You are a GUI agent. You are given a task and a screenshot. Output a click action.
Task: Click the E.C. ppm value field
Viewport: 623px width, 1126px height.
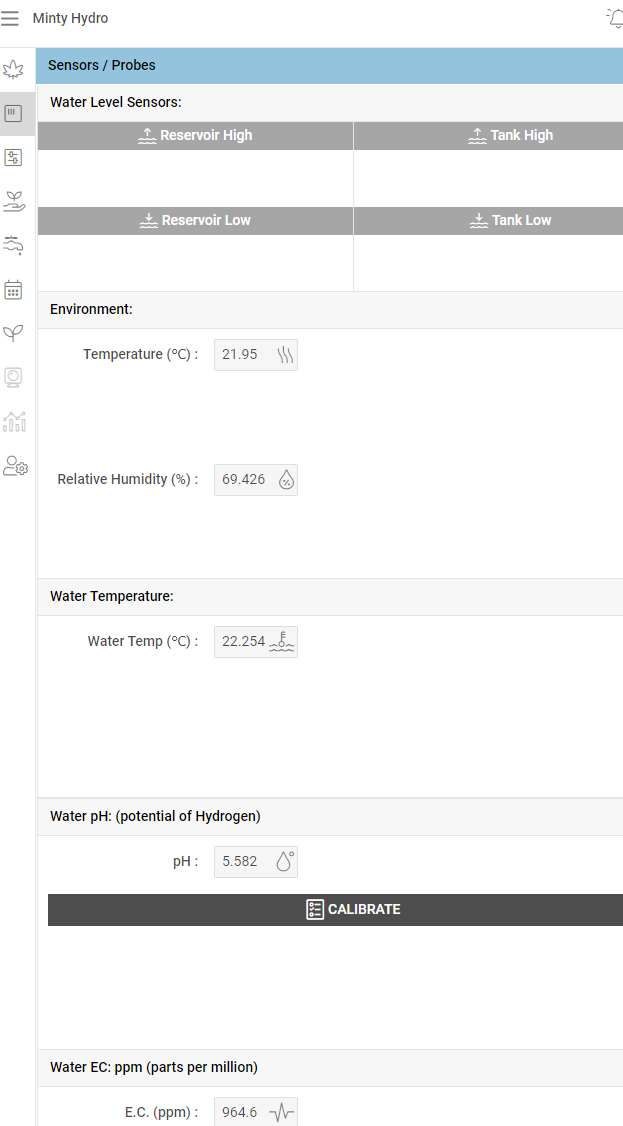(242, 1112)
